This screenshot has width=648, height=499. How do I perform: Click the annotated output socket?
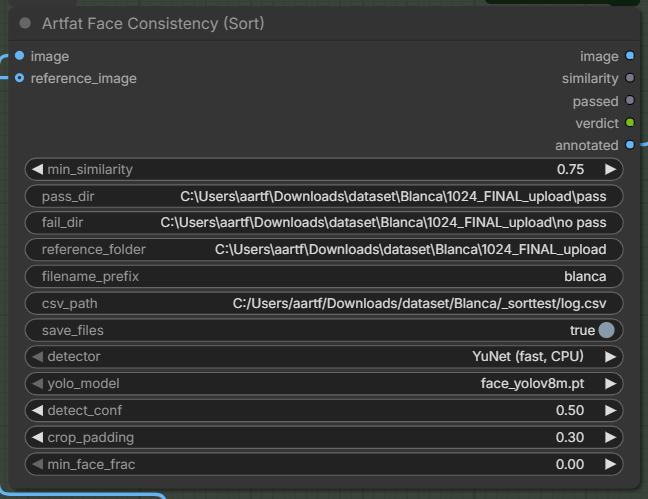click(630, 145)
